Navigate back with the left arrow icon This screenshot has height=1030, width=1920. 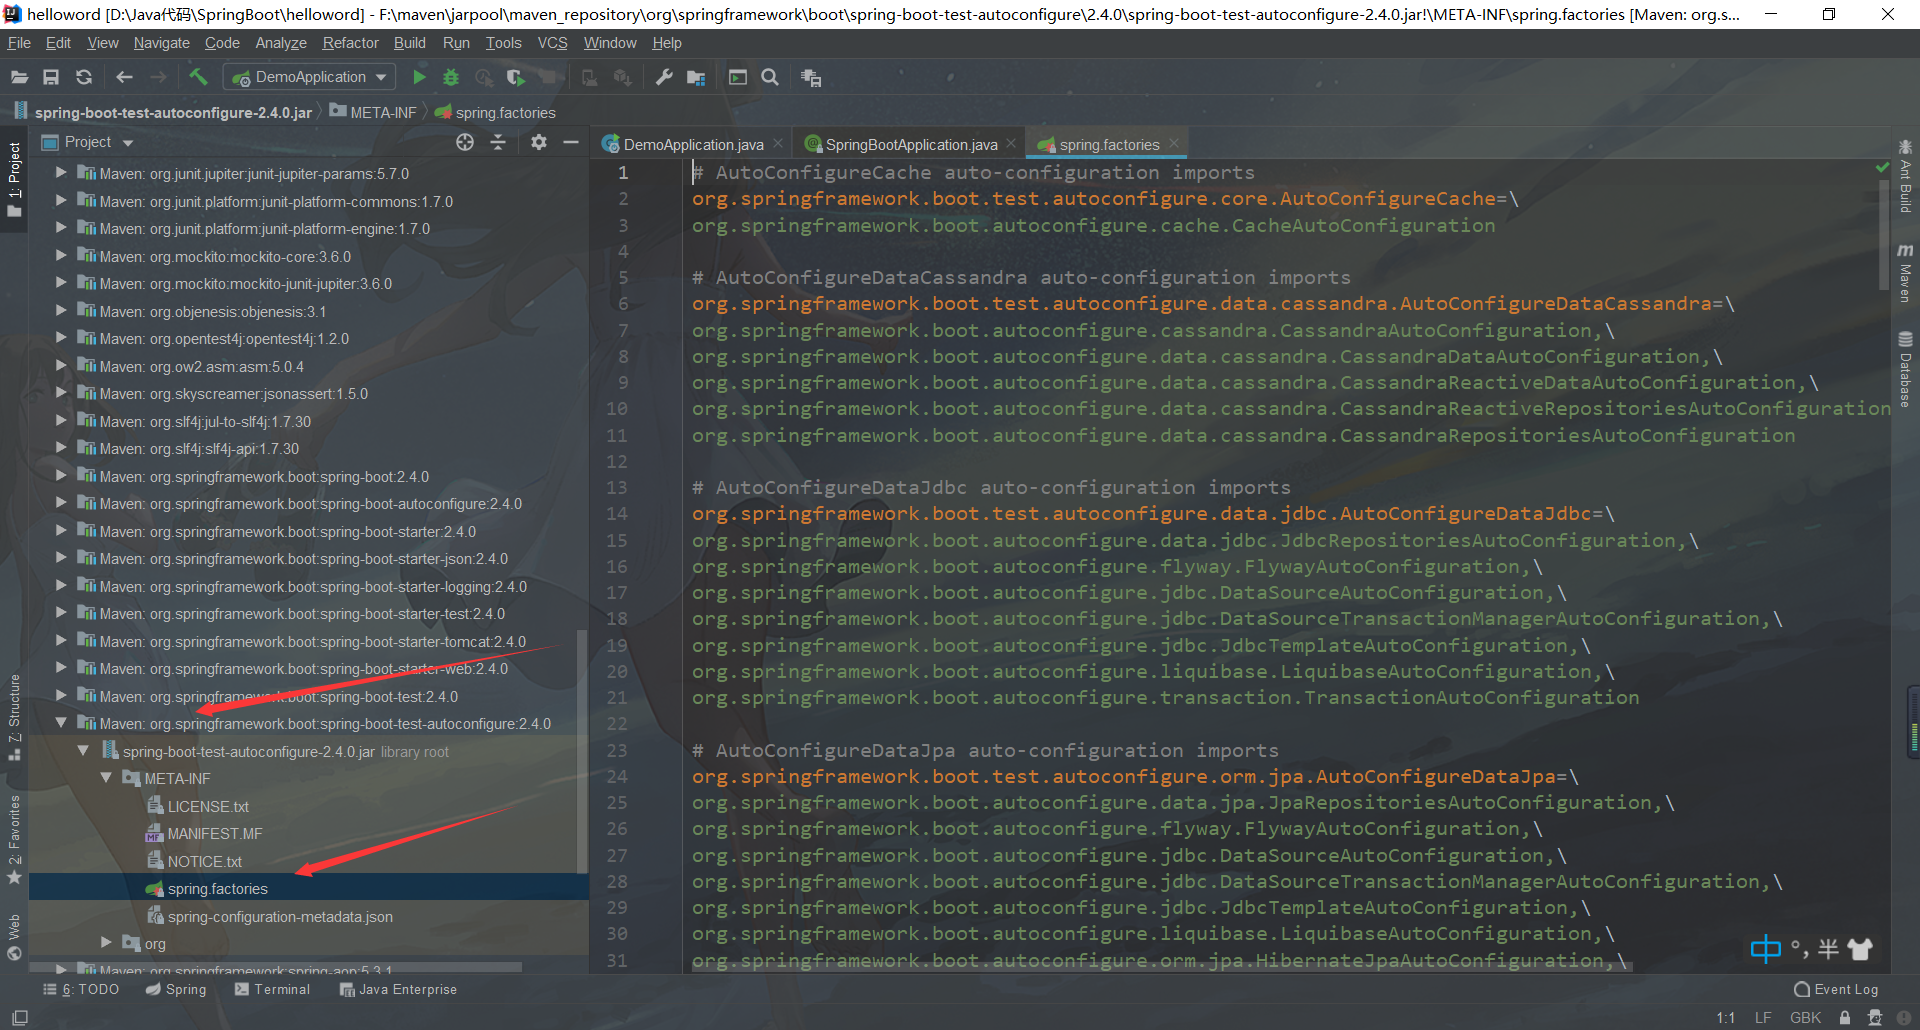click(x=124, y=77)
